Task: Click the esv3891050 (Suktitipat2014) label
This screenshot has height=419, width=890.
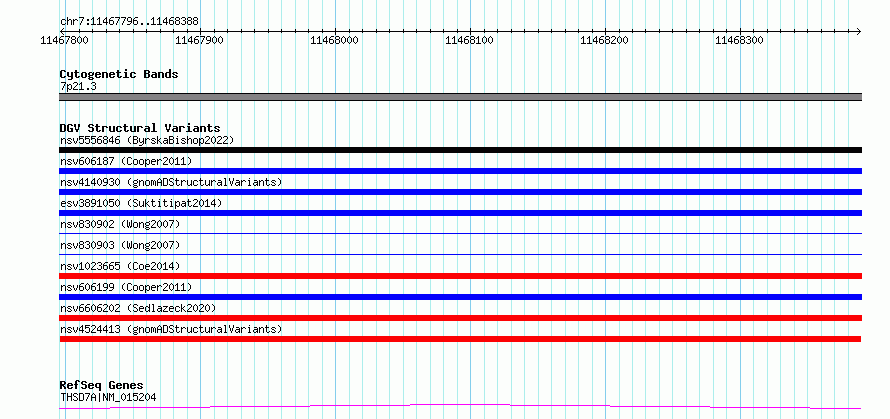Action: pyautogui.click(x=141, y=203)
